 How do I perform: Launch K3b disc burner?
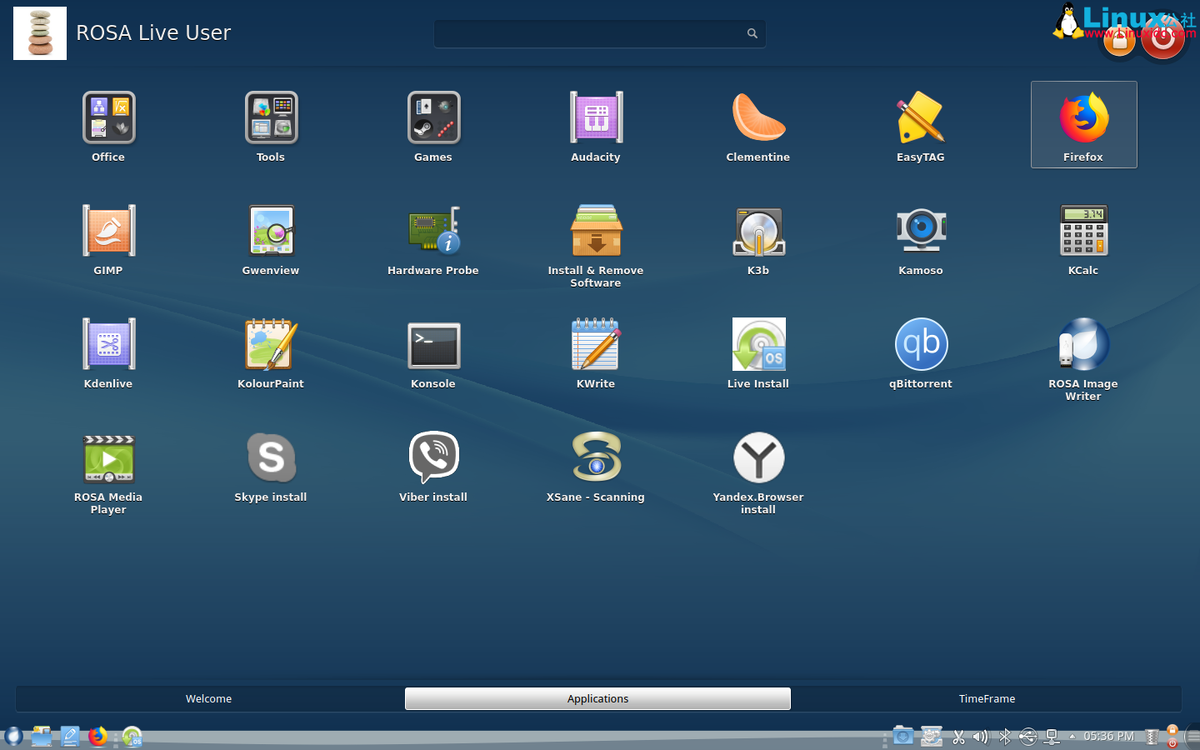(x=758, y=240)
